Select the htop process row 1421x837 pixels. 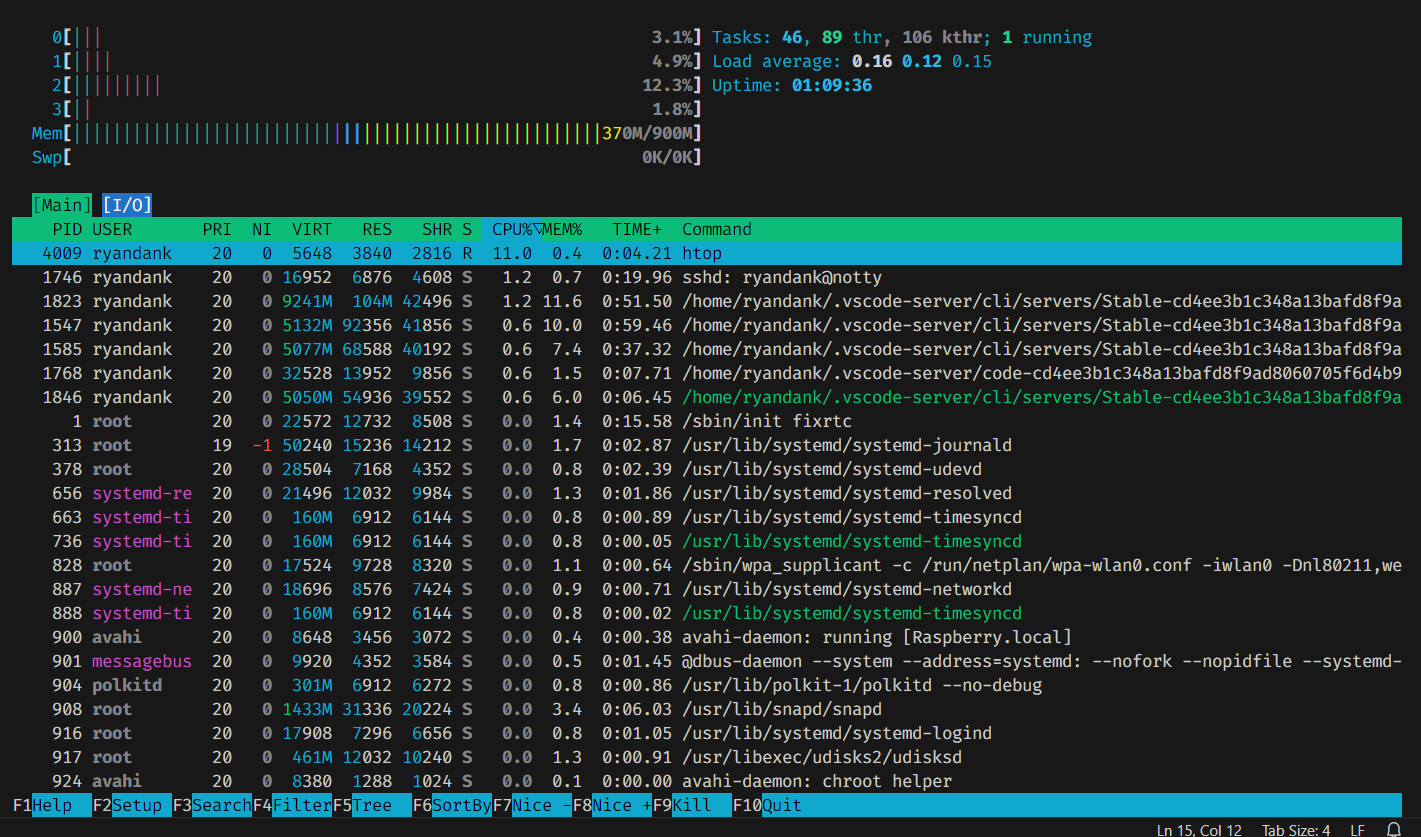[707, 253]
